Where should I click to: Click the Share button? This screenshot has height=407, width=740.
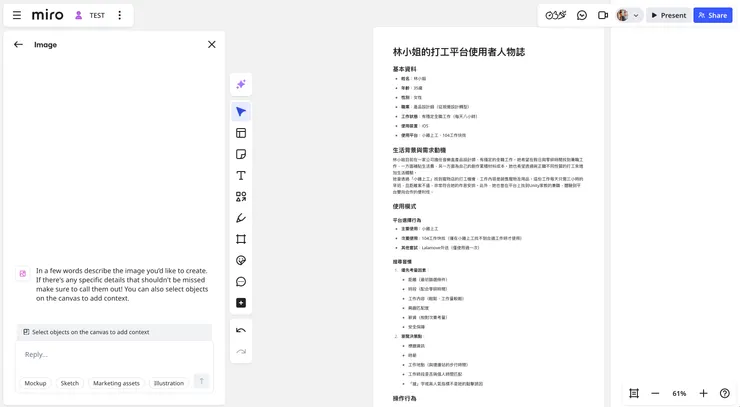click(713, 15)
